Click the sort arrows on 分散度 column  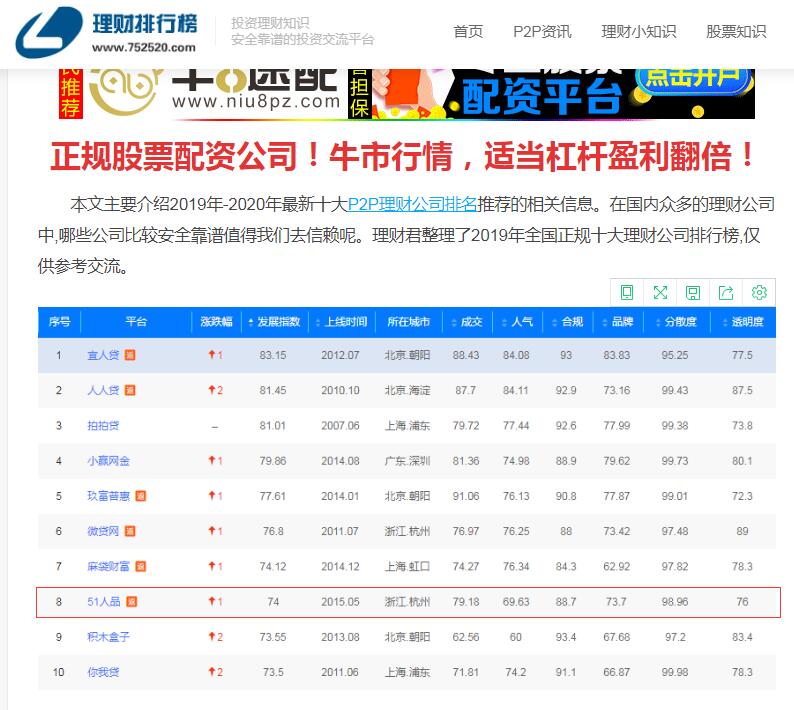tap(658, 322)
